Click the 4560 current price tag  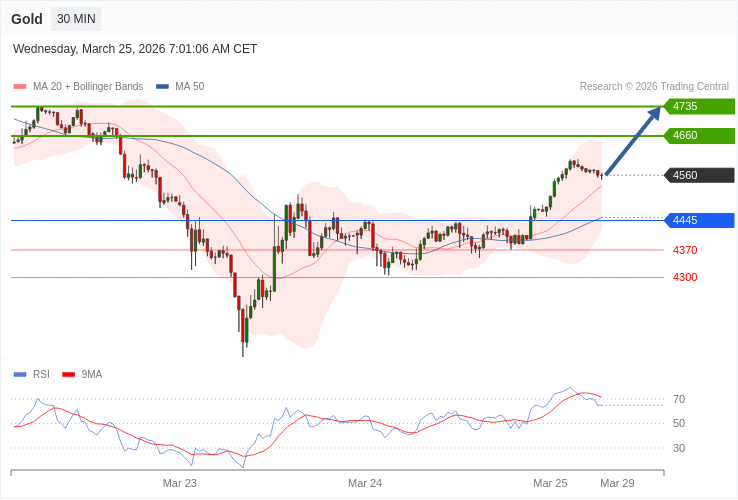tap(699, 175)
